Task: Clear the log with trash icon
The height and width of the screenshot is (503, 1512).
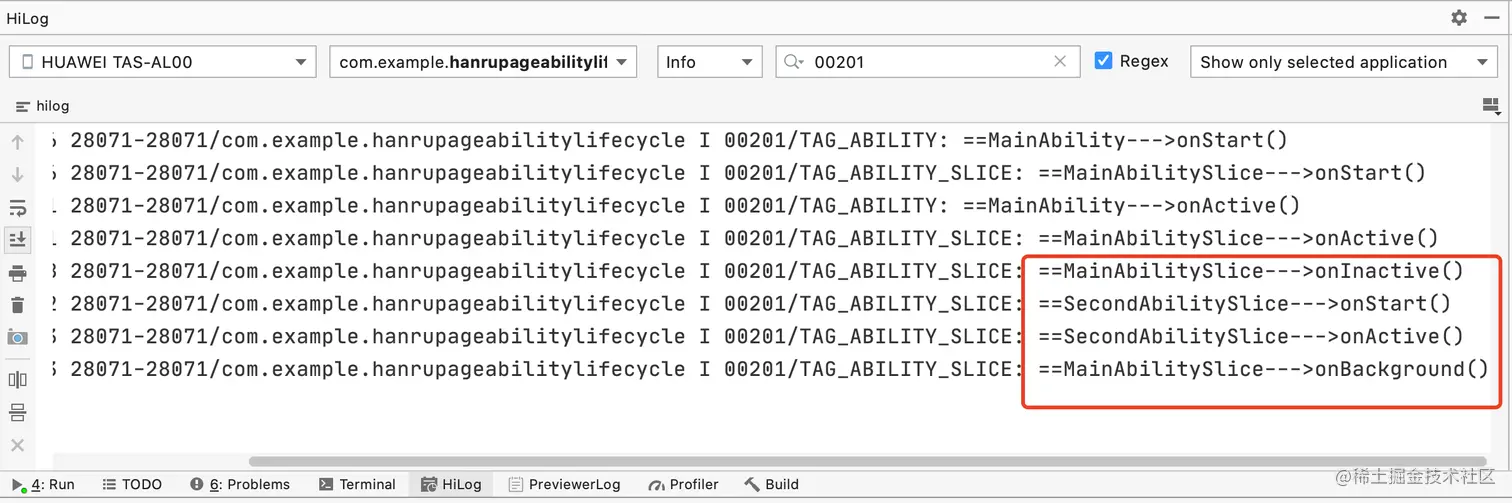Action: tap(17, 305)
